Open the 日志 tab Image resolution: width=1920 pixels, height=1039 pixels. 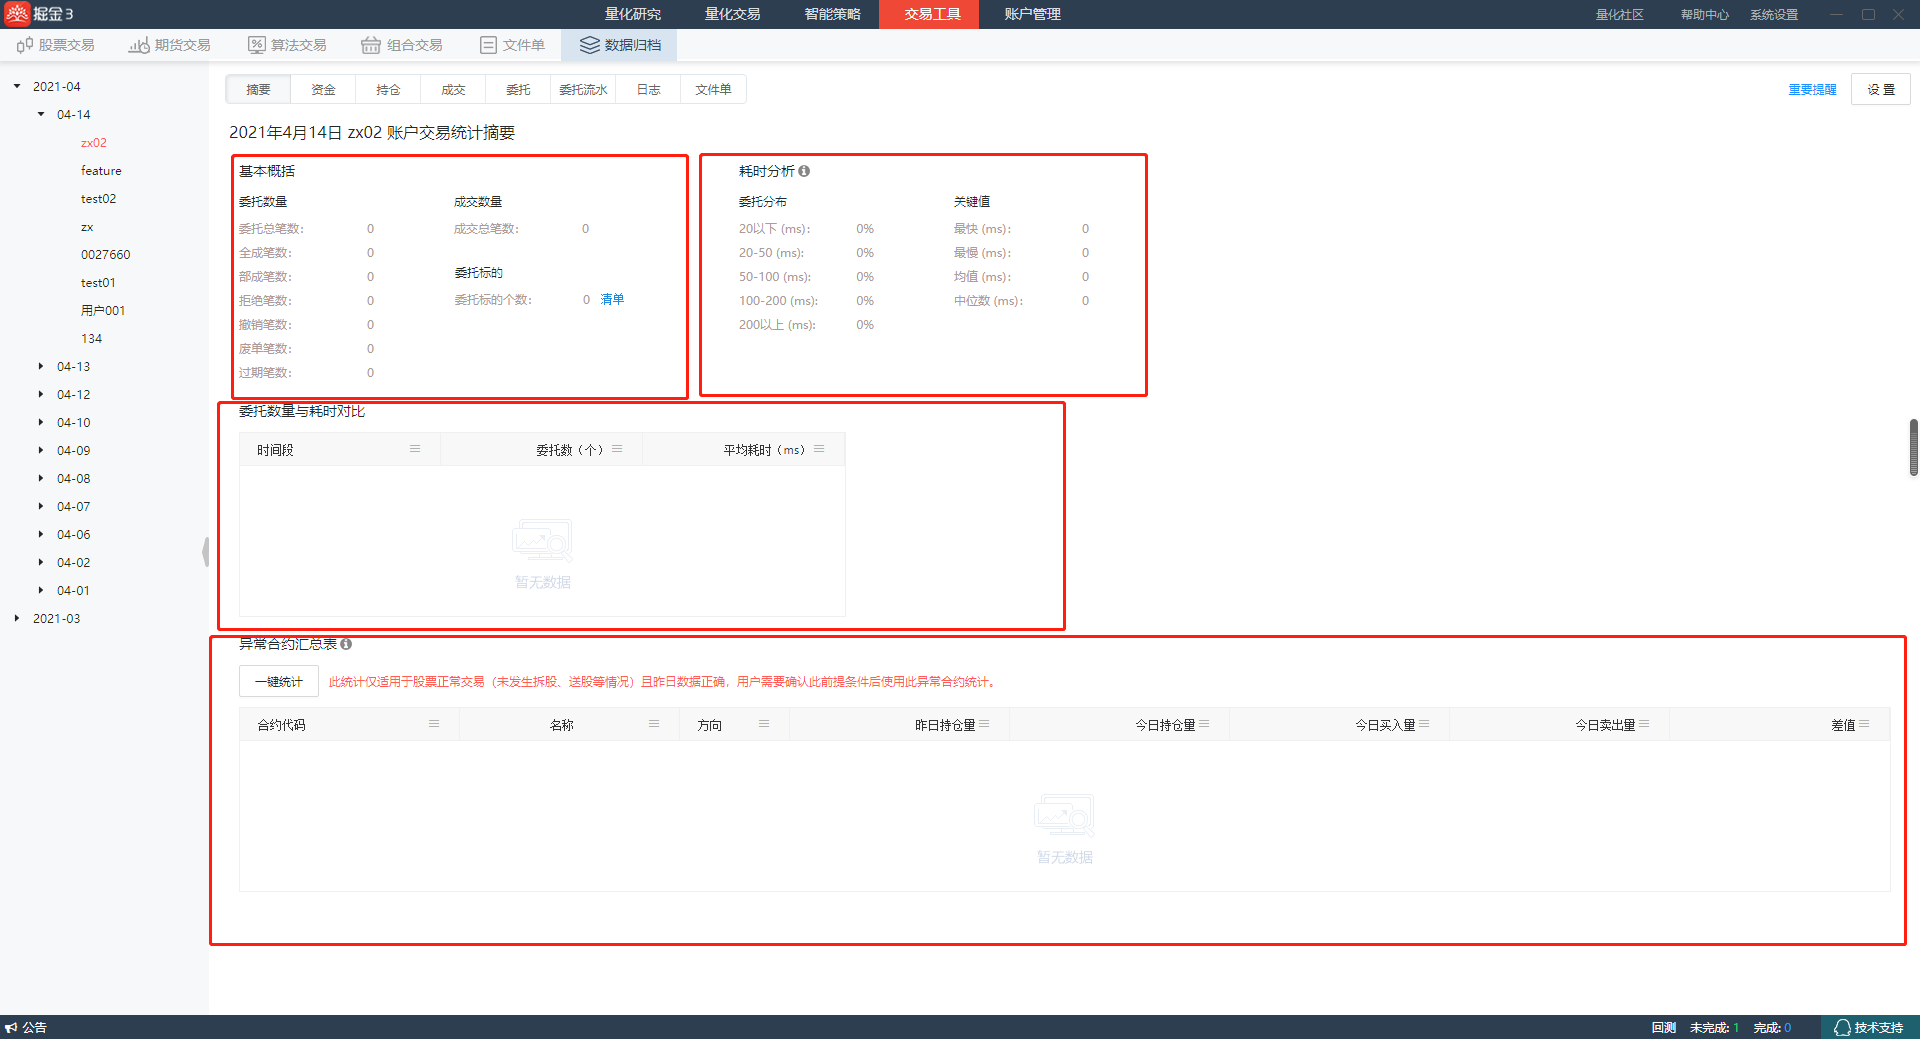tap(648, 89)
